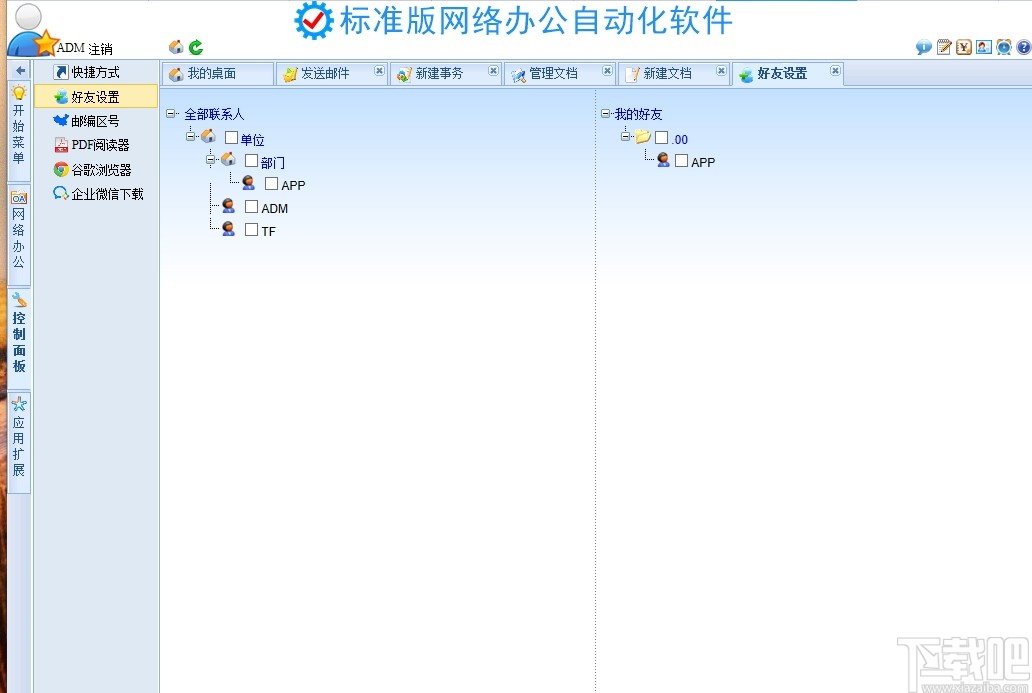The height and width of the screenshot is (693, 1032).
Task: Click the green refresh icon near the top
Action: [x=197, y=46]
